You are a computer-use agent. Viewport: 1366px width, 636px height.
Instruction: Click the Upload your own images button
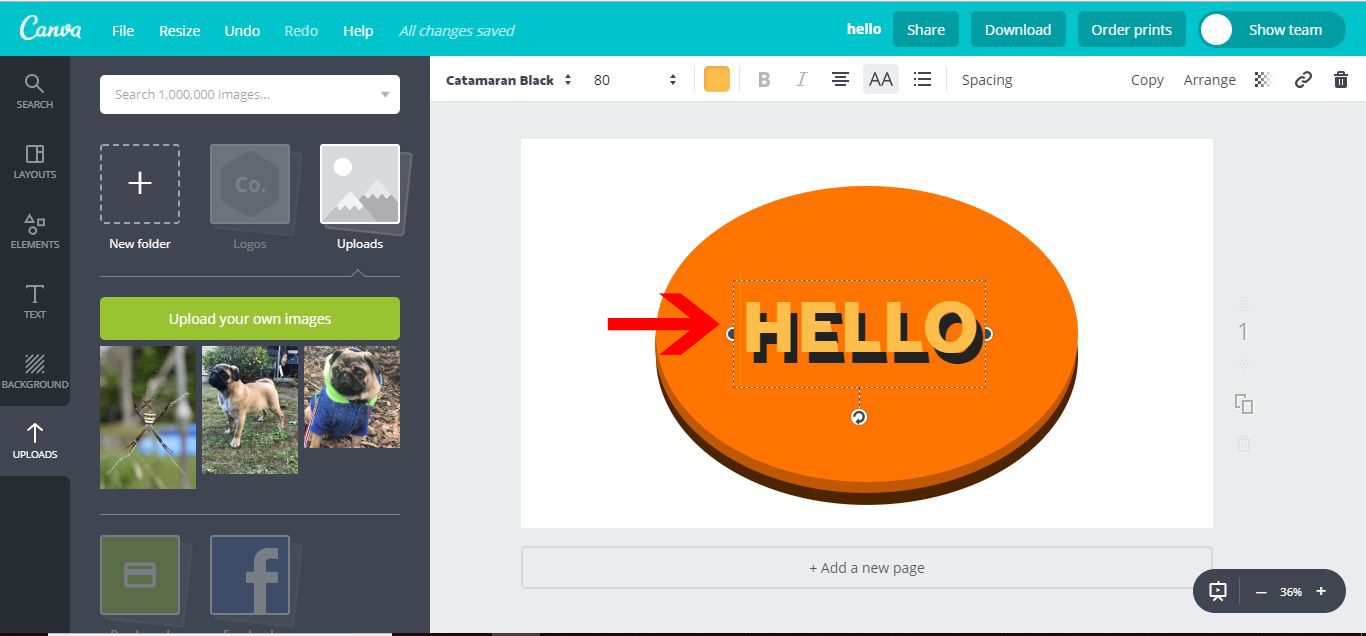pos(249,318)
